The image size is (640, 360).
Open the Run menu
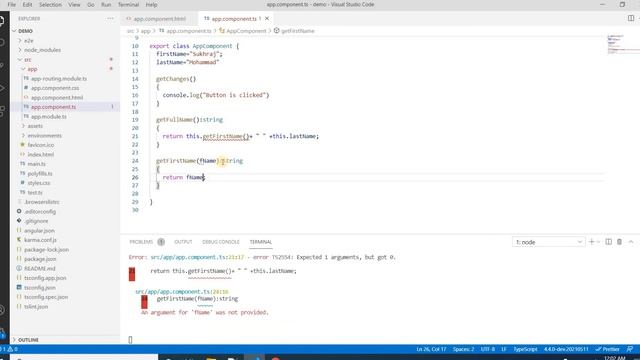[106, 4]
